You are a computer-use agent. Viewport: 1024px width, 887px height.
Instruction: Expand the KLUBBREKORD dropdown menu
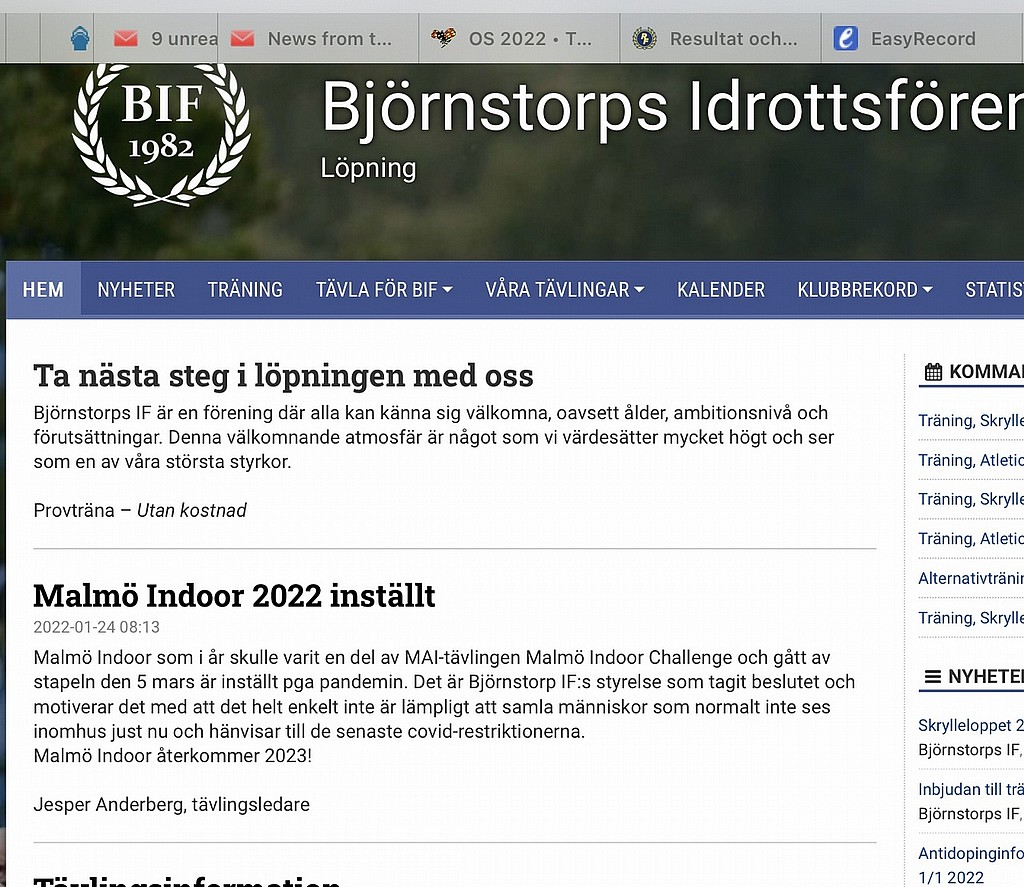(865, 289)
